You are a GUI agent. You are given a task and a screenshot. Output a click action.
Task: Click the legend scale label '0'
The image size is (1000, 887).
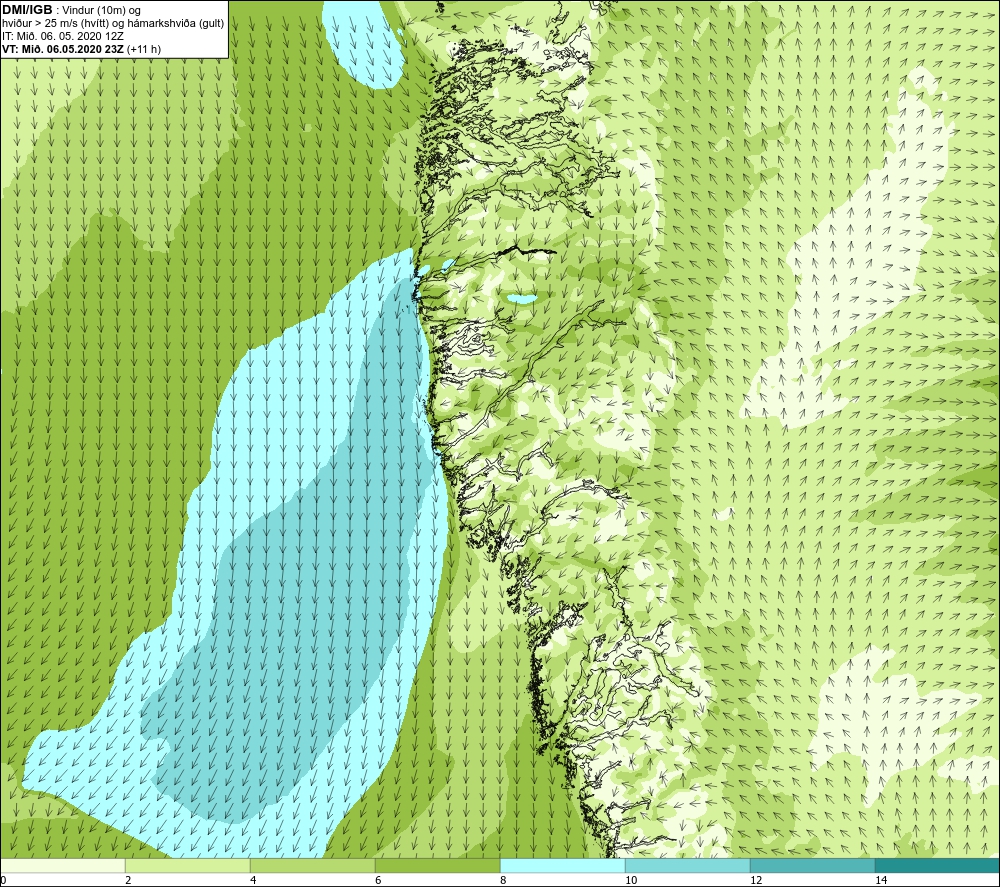[3, 880]
